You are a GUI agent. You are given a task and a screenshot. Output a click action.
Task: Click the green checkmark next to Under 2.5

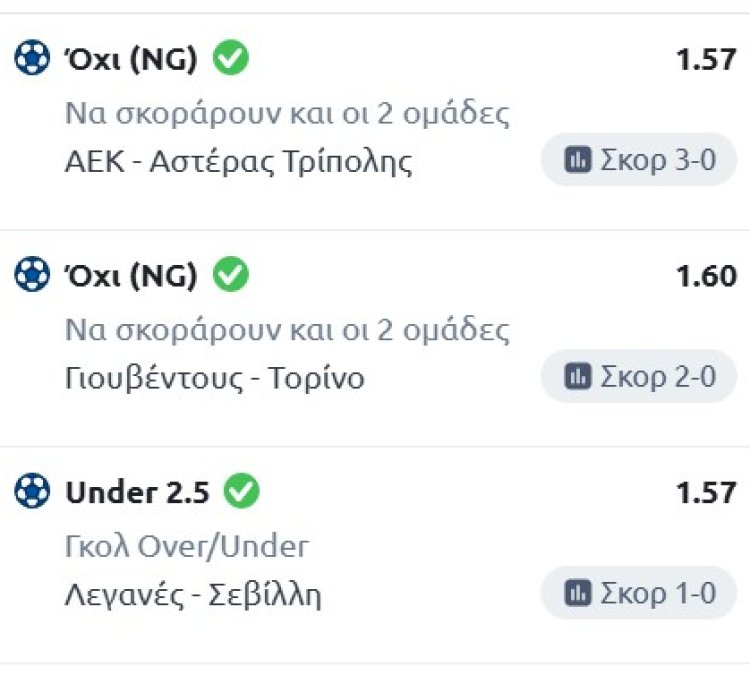[241, 491]
